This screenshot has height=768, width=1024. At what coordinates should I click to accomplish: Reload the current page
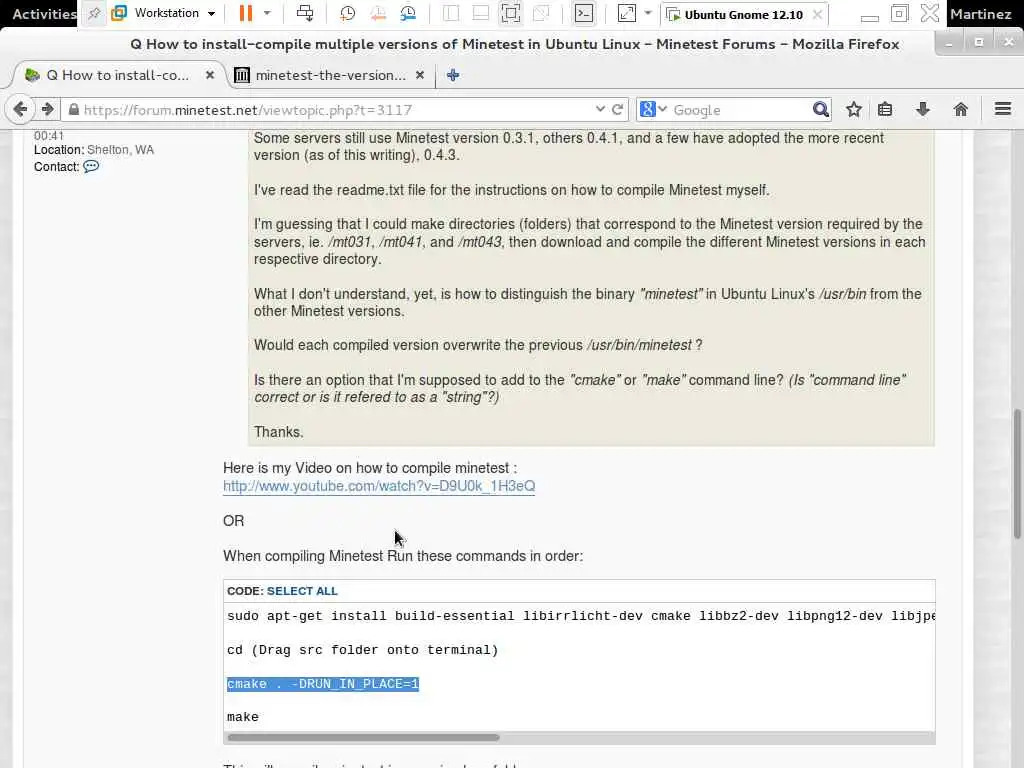[617, 109]
